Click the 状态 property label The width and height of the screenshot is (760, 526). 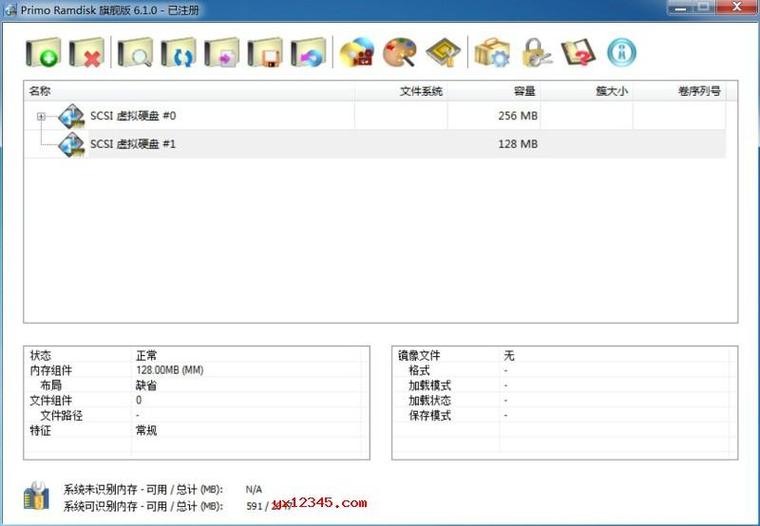(x=40, y=355)
